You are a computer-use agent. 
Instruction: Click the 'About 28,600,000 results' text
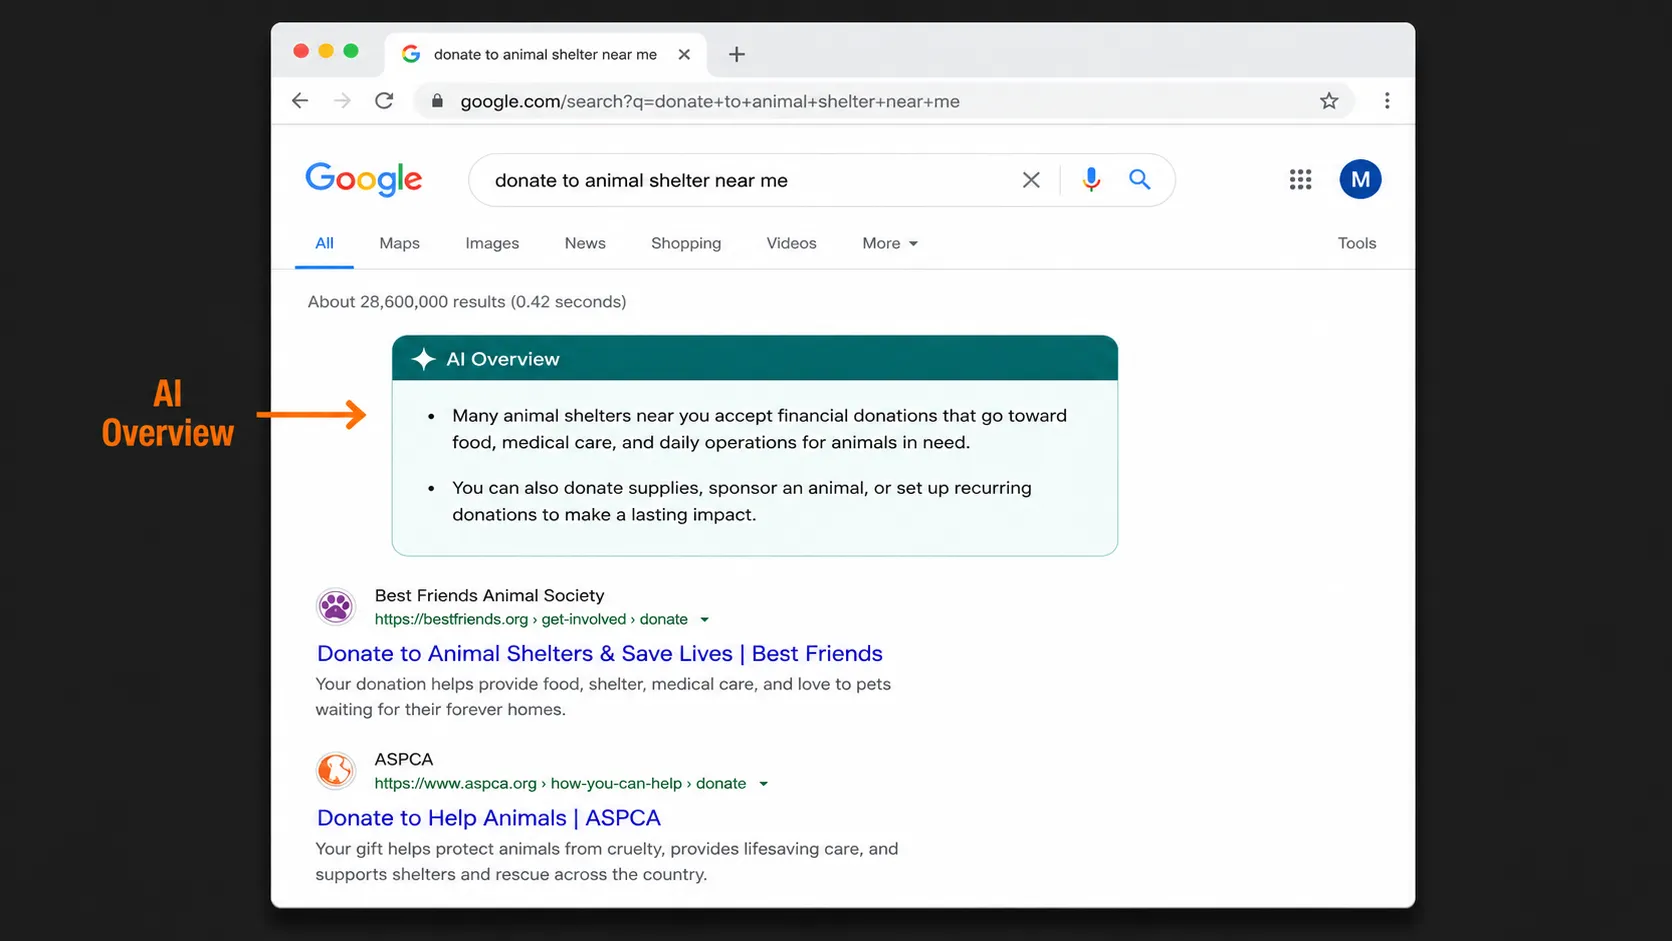pyautogui.click(x=467, y=302)
